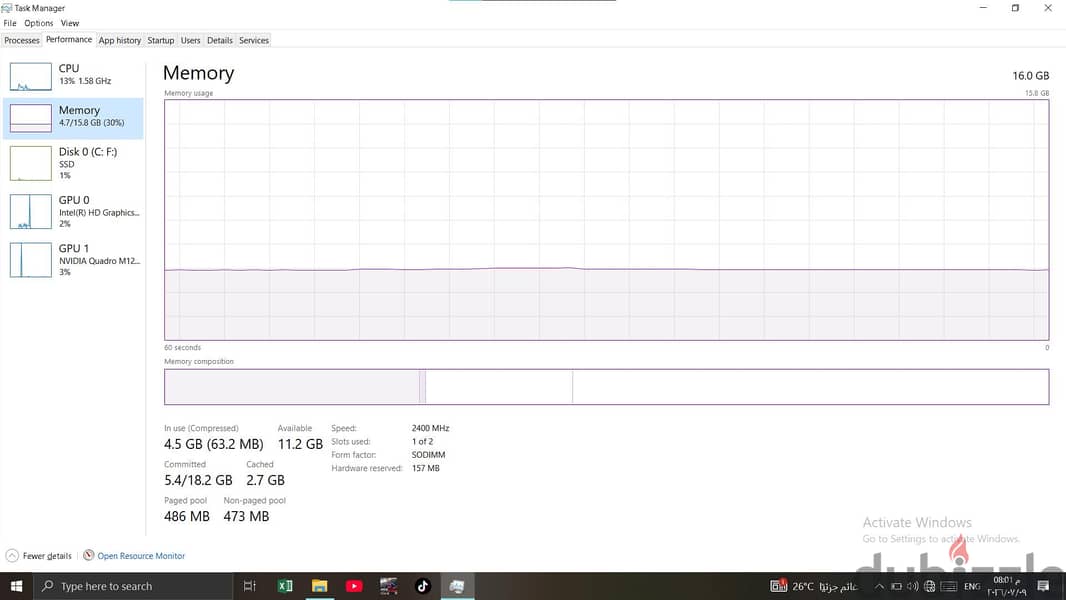Open the weather widget showing 26°C
The width and height of the screenshot is (1066, 600).
[x=814, y=586]
